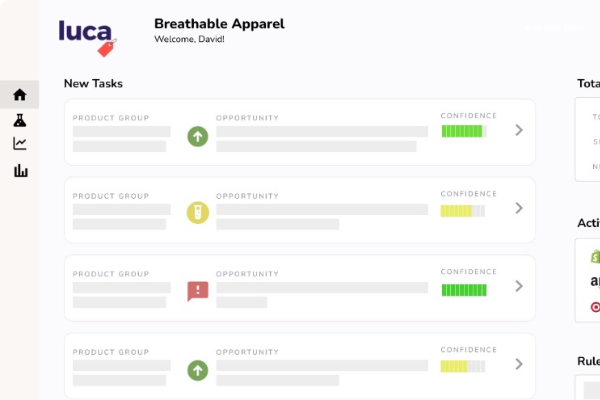600x400 pixels.
Task: Click the New Tasks heading
Action: coord(93,84)
